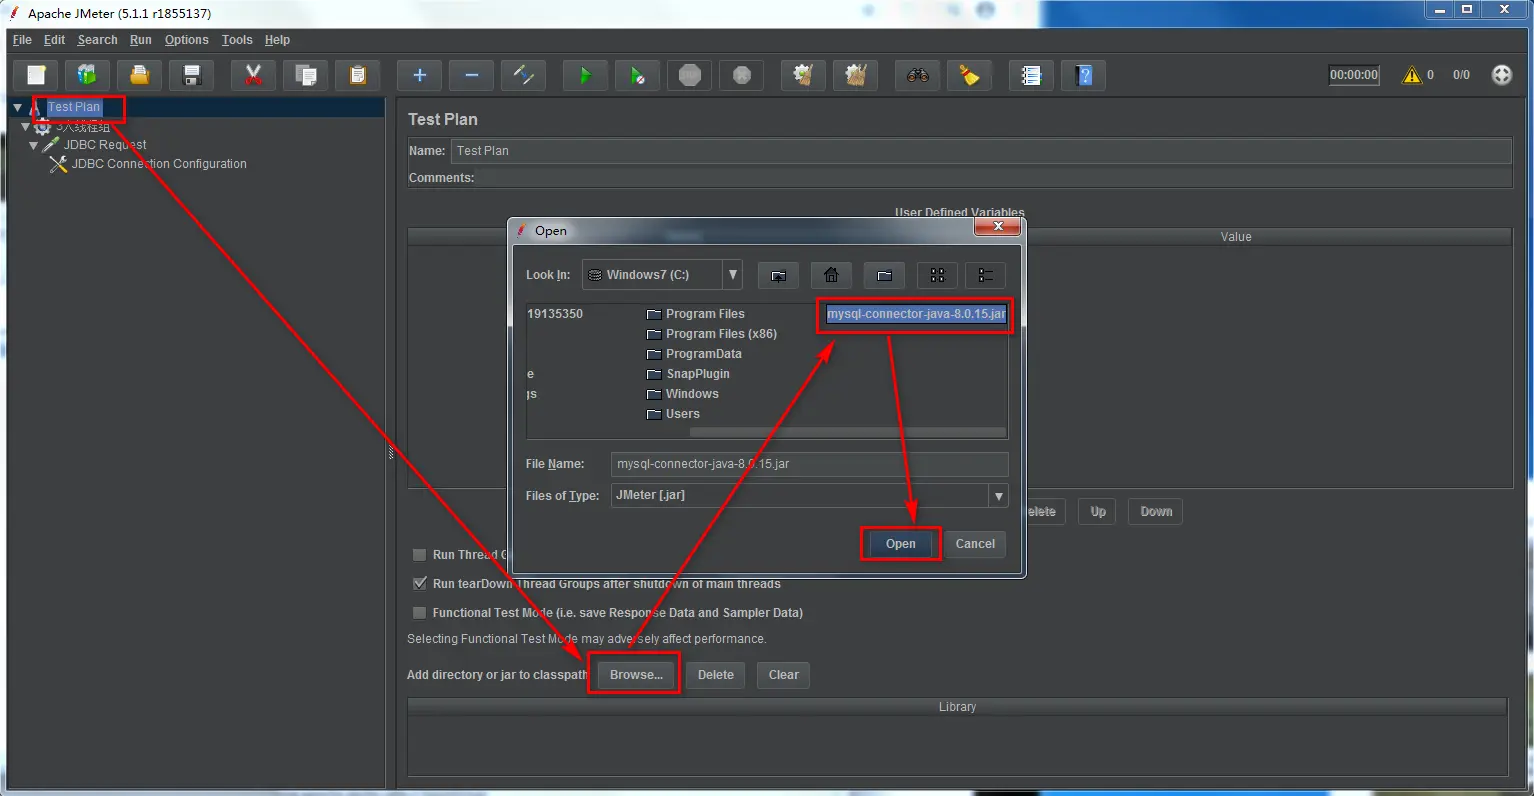Click the Up variables button

1098,512
